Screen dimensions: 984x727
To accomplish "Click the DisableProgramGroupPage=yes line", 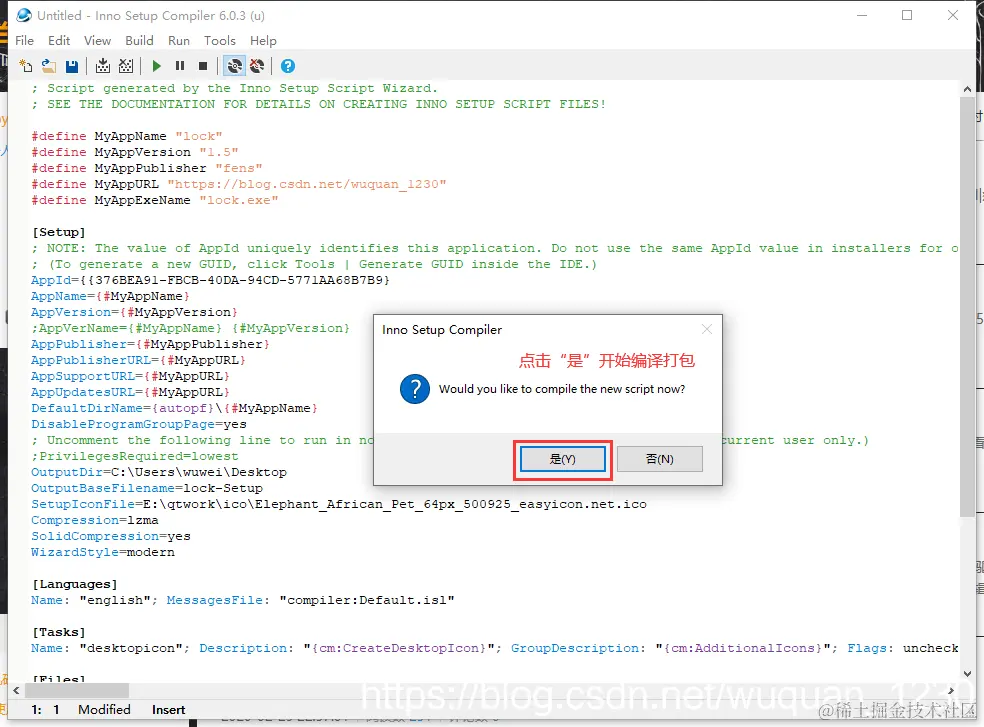I will pos(139,424).
